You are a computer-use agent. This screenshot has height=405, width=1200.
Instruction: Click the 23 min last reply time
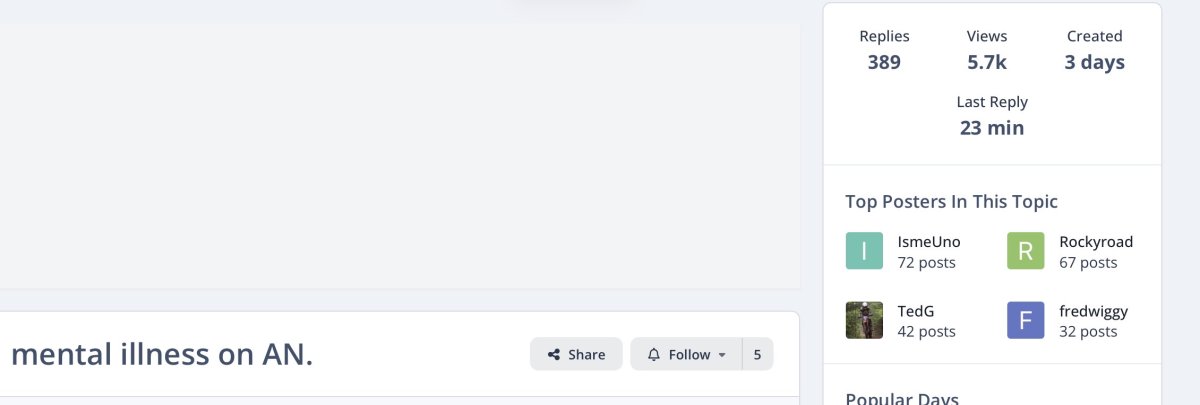point(992,128)
